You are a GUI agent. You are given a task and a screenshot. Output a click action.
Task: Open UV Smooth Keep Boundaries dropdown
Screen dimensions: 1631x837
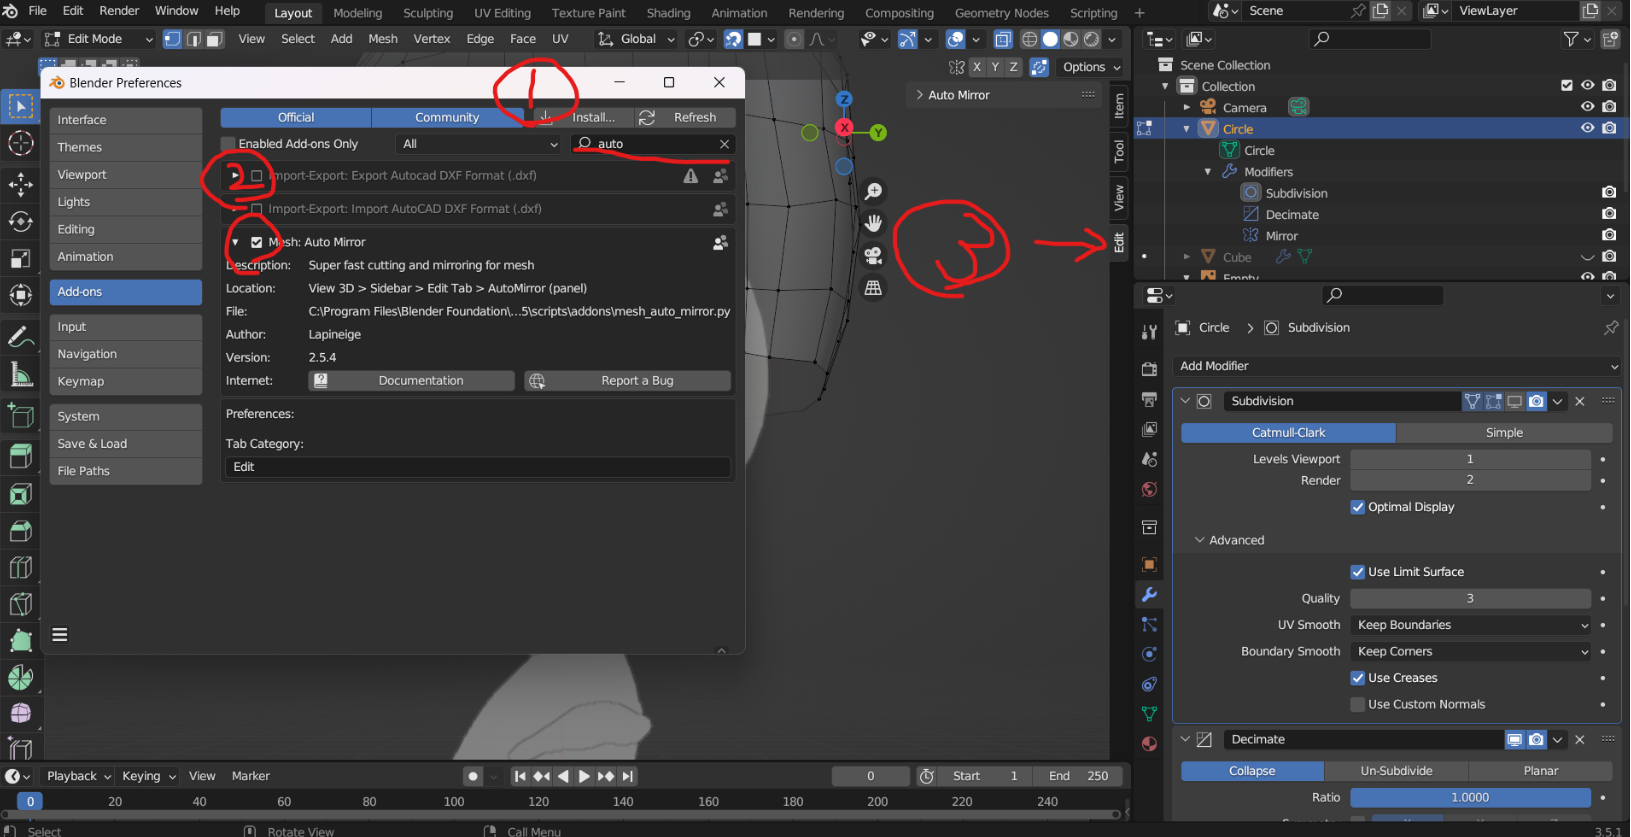pyautogui.click(x=1470, y=625)
